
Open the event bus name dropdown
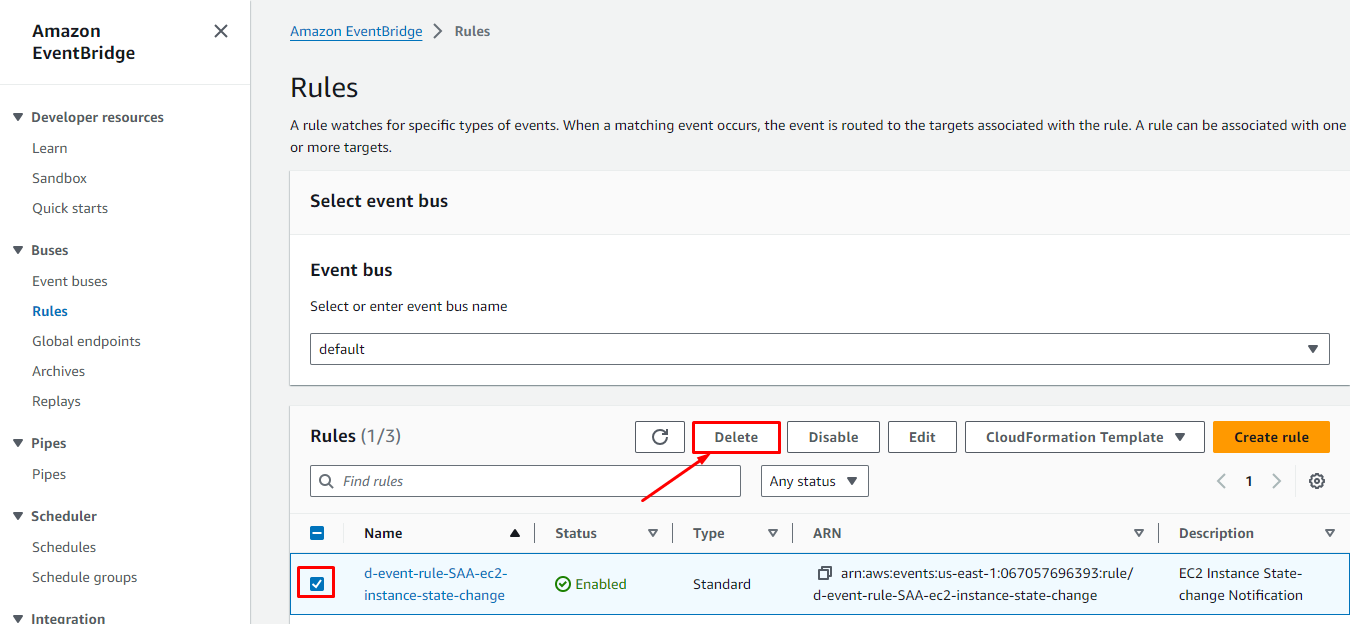click(819, 349)
